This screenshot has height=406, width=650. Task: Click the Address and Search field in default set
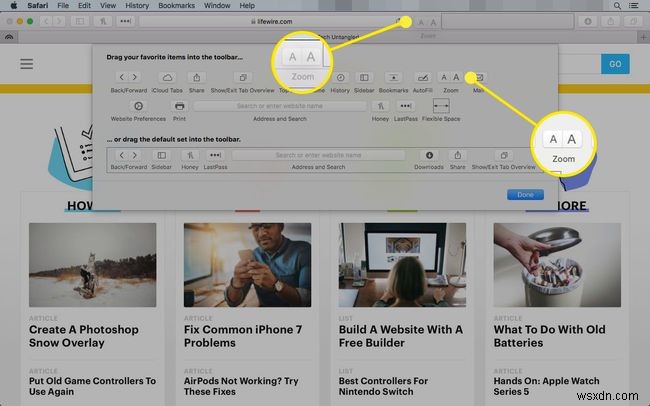point(318,155)
